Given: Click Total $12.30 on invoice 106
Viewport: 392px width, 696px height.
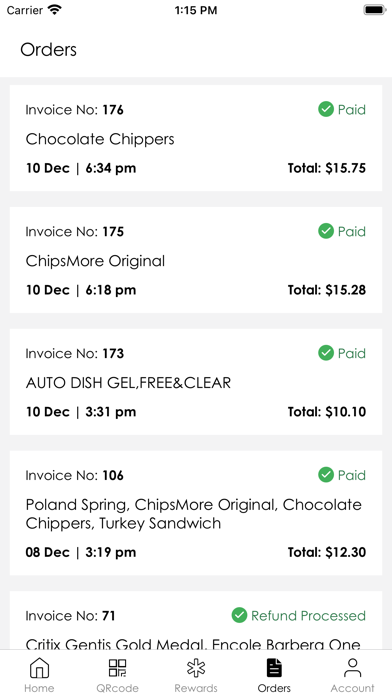Looking at the screenshot, I should pos(327,552).
